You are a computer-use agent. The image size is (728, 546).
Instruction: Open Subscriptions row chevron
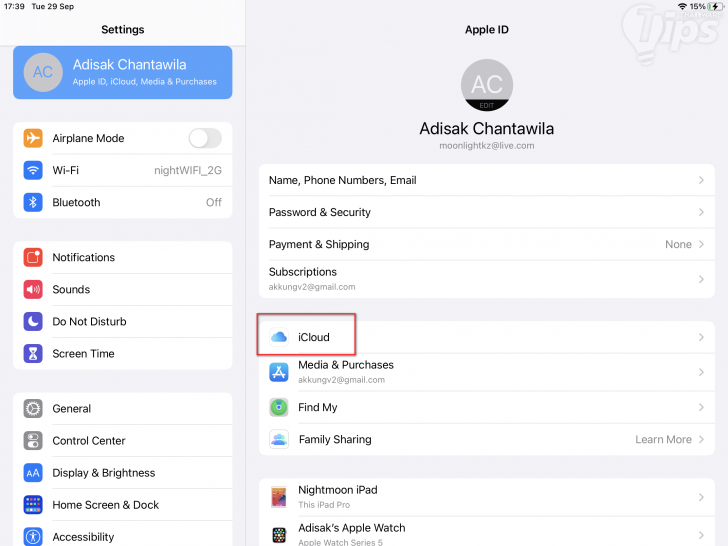[x=701, y=279]
